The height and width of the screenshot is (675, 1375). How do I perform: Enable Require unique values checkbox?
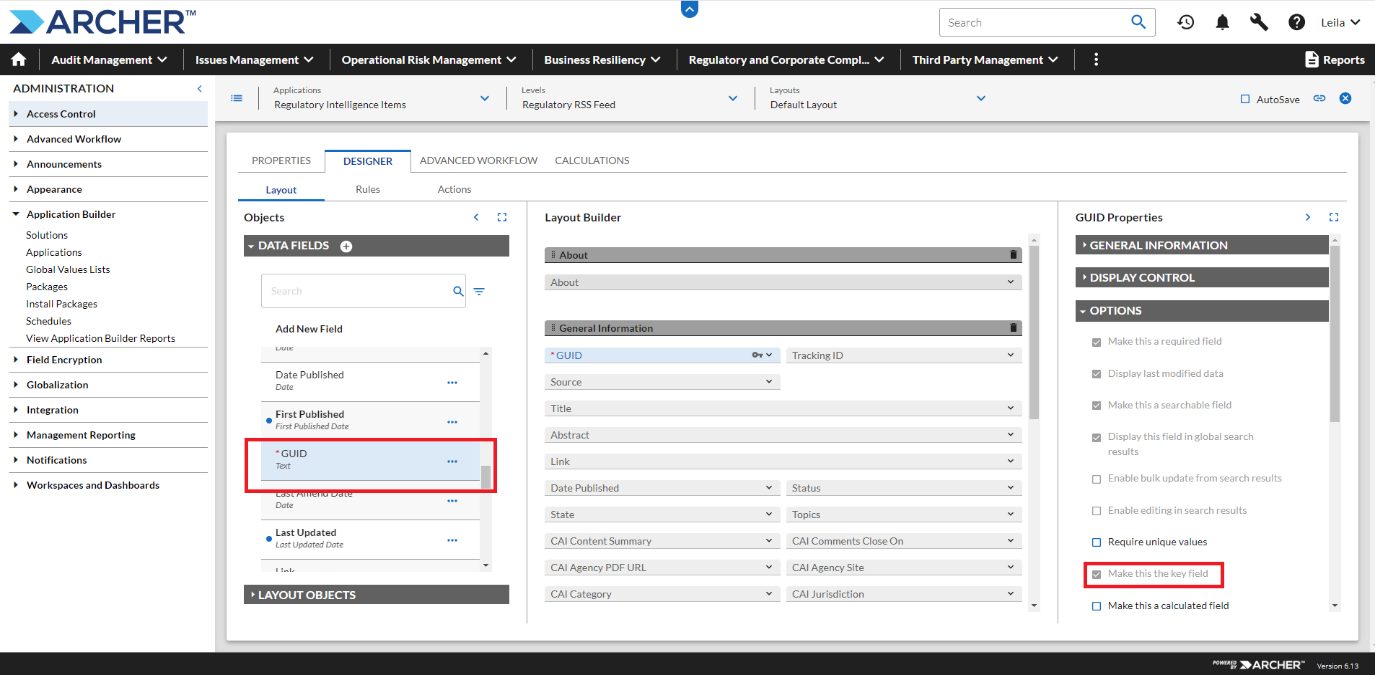[1097, 542]
